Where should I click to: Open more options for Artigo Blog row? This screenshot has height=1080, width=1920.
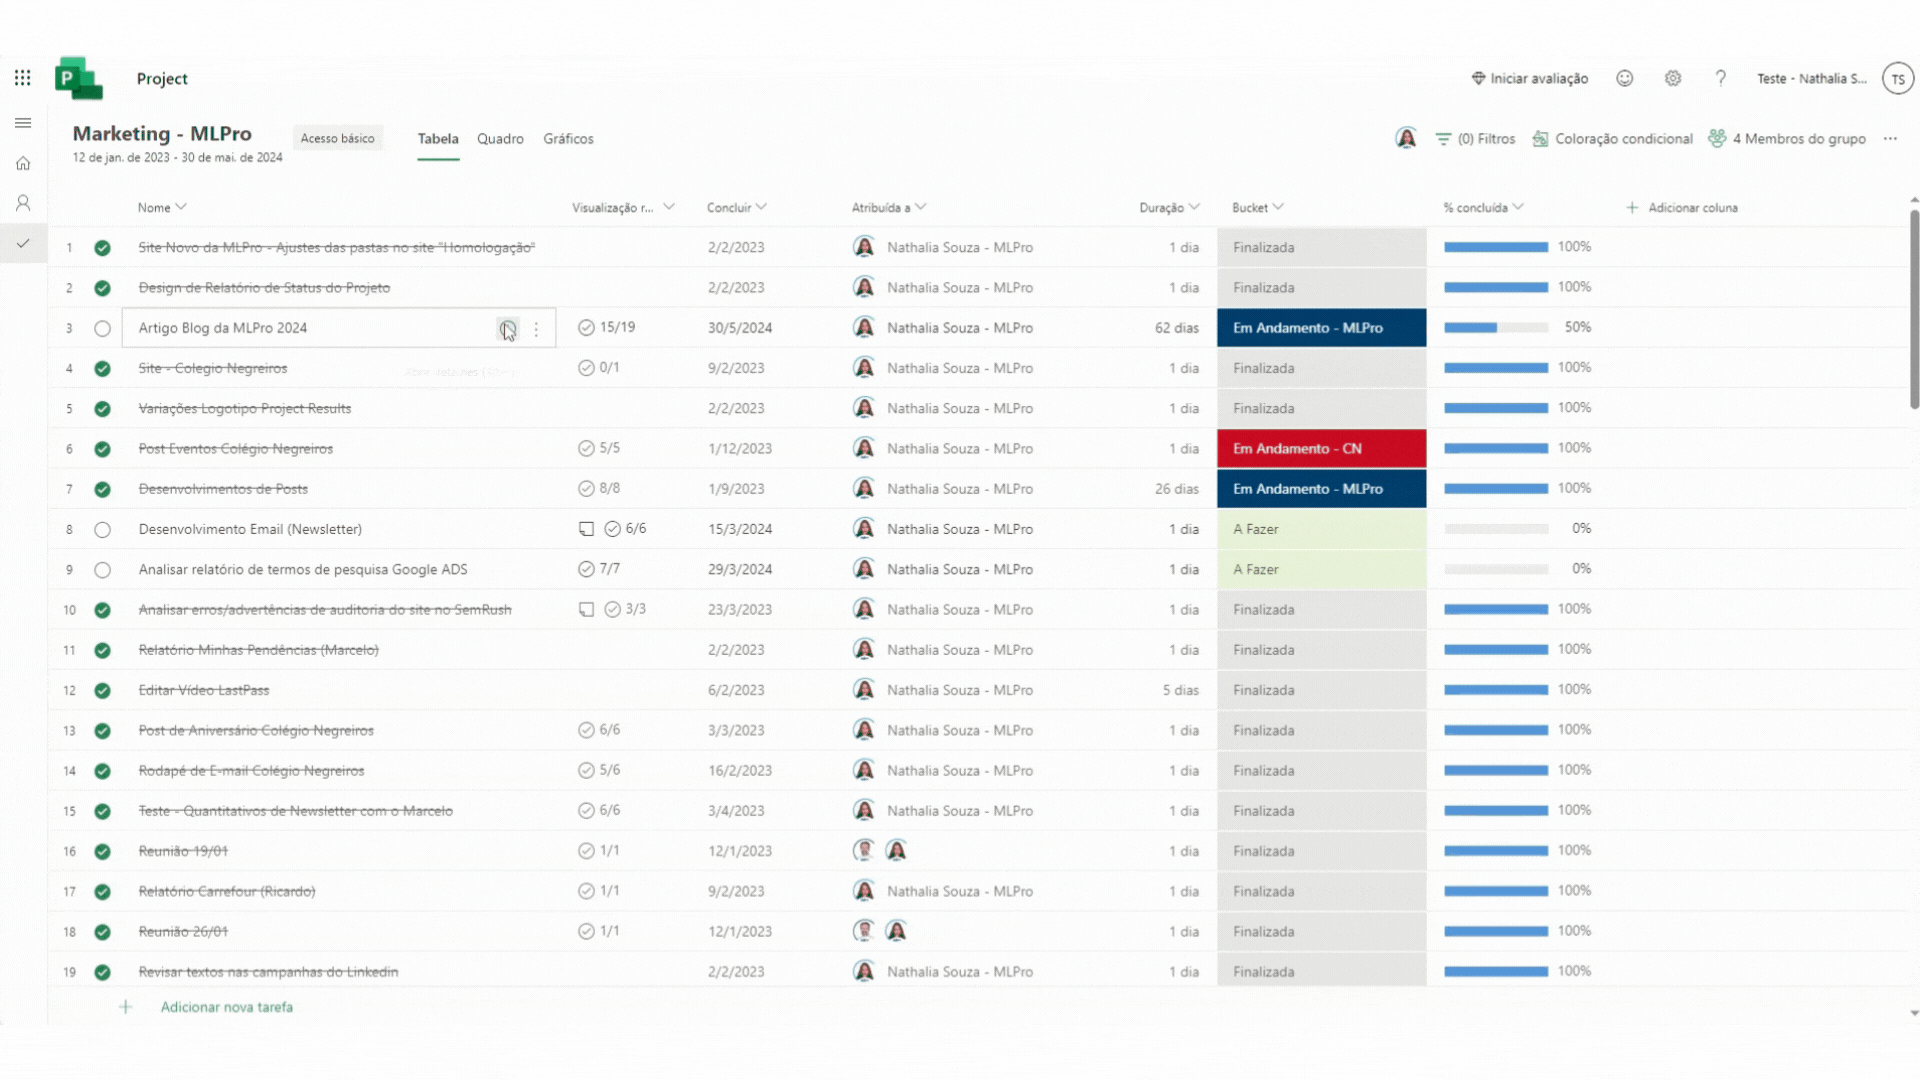[537, 329]
